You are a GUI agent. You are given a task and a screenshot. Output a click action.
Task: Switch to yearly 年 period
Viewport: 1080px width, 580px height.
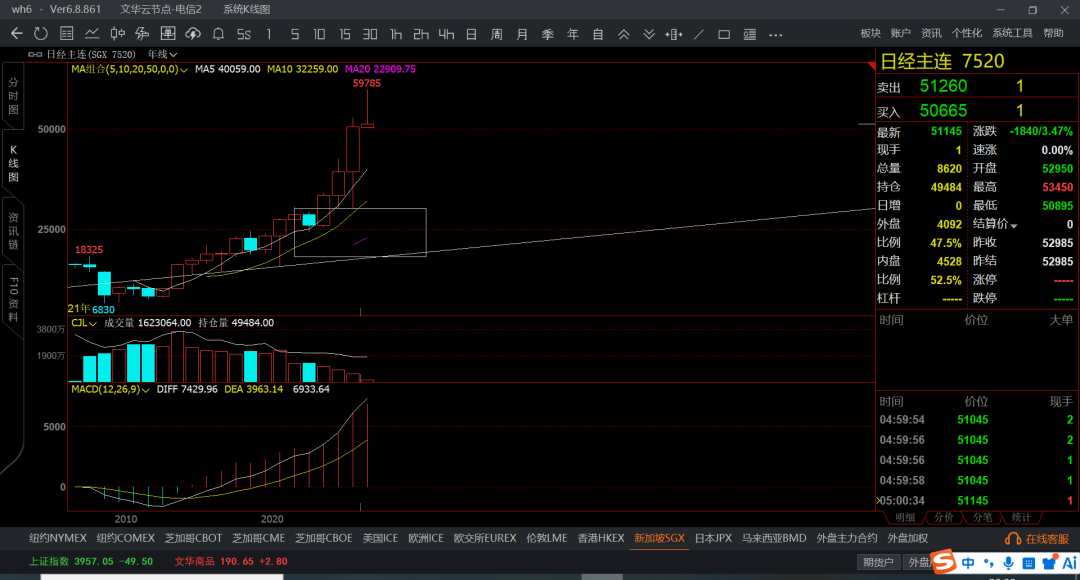click(572, 34)
